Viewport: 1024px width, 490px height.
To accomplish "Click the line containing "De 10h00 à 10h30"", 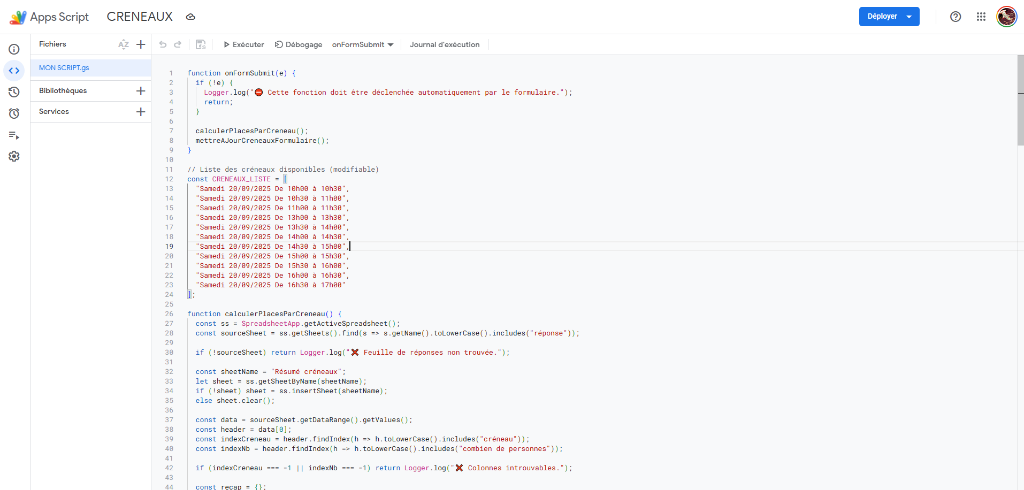I will coord(272,188).
